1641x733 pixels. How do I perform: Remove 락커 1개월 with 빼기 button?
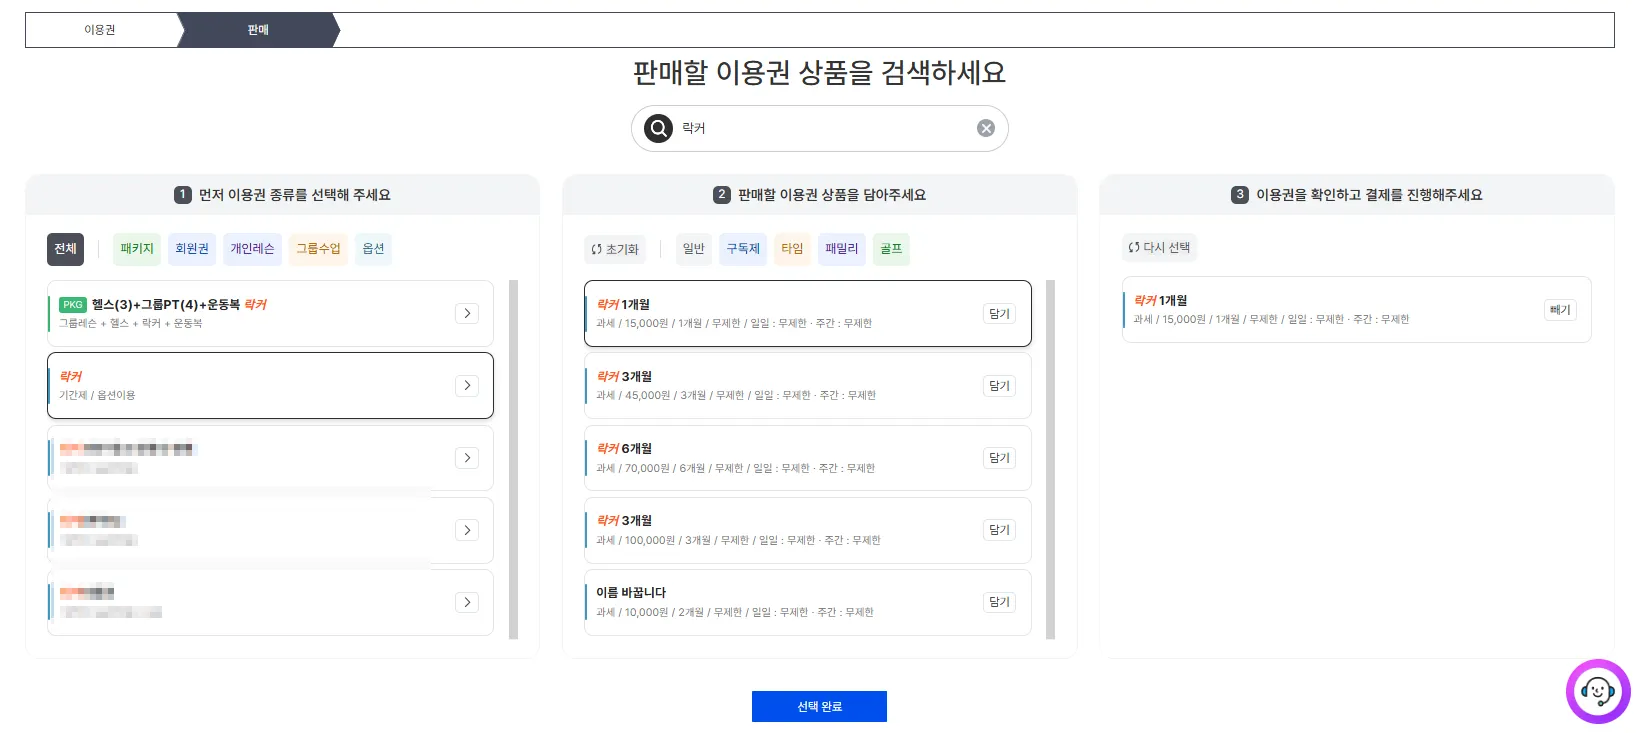[1559, 310]
